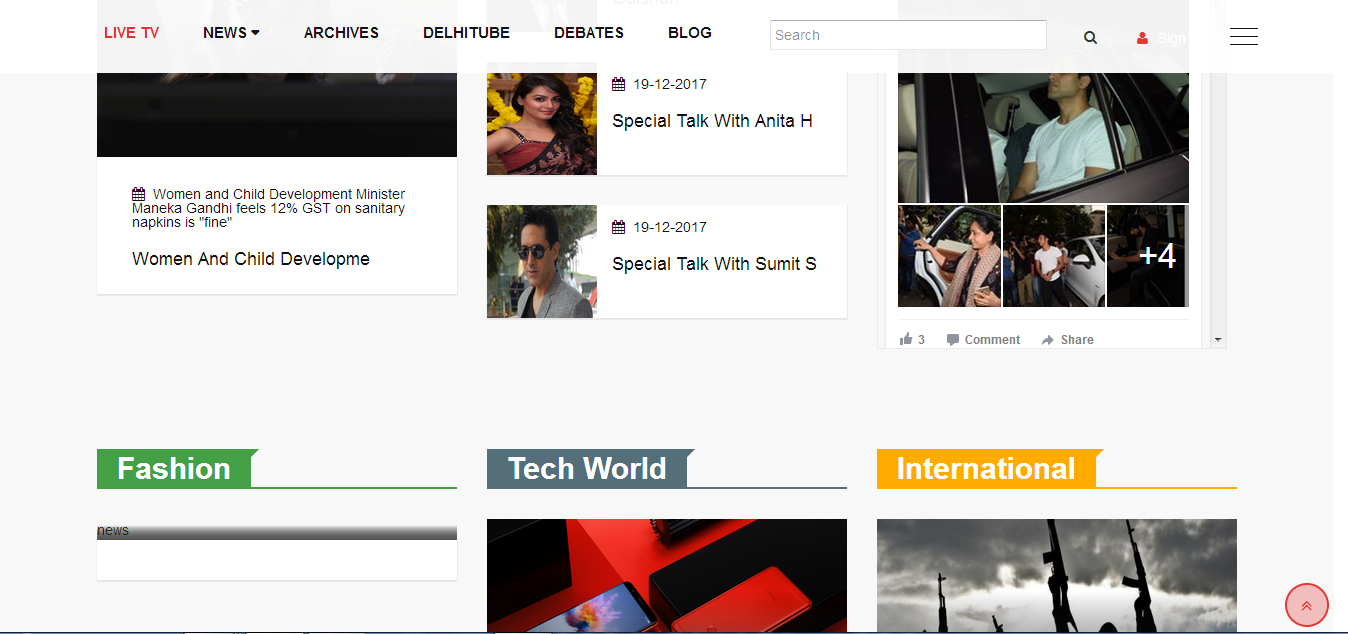Viewport: 1348px width, 634px height.
Task: Expand the NEWS dropdown menu
Action: (231, 33)
